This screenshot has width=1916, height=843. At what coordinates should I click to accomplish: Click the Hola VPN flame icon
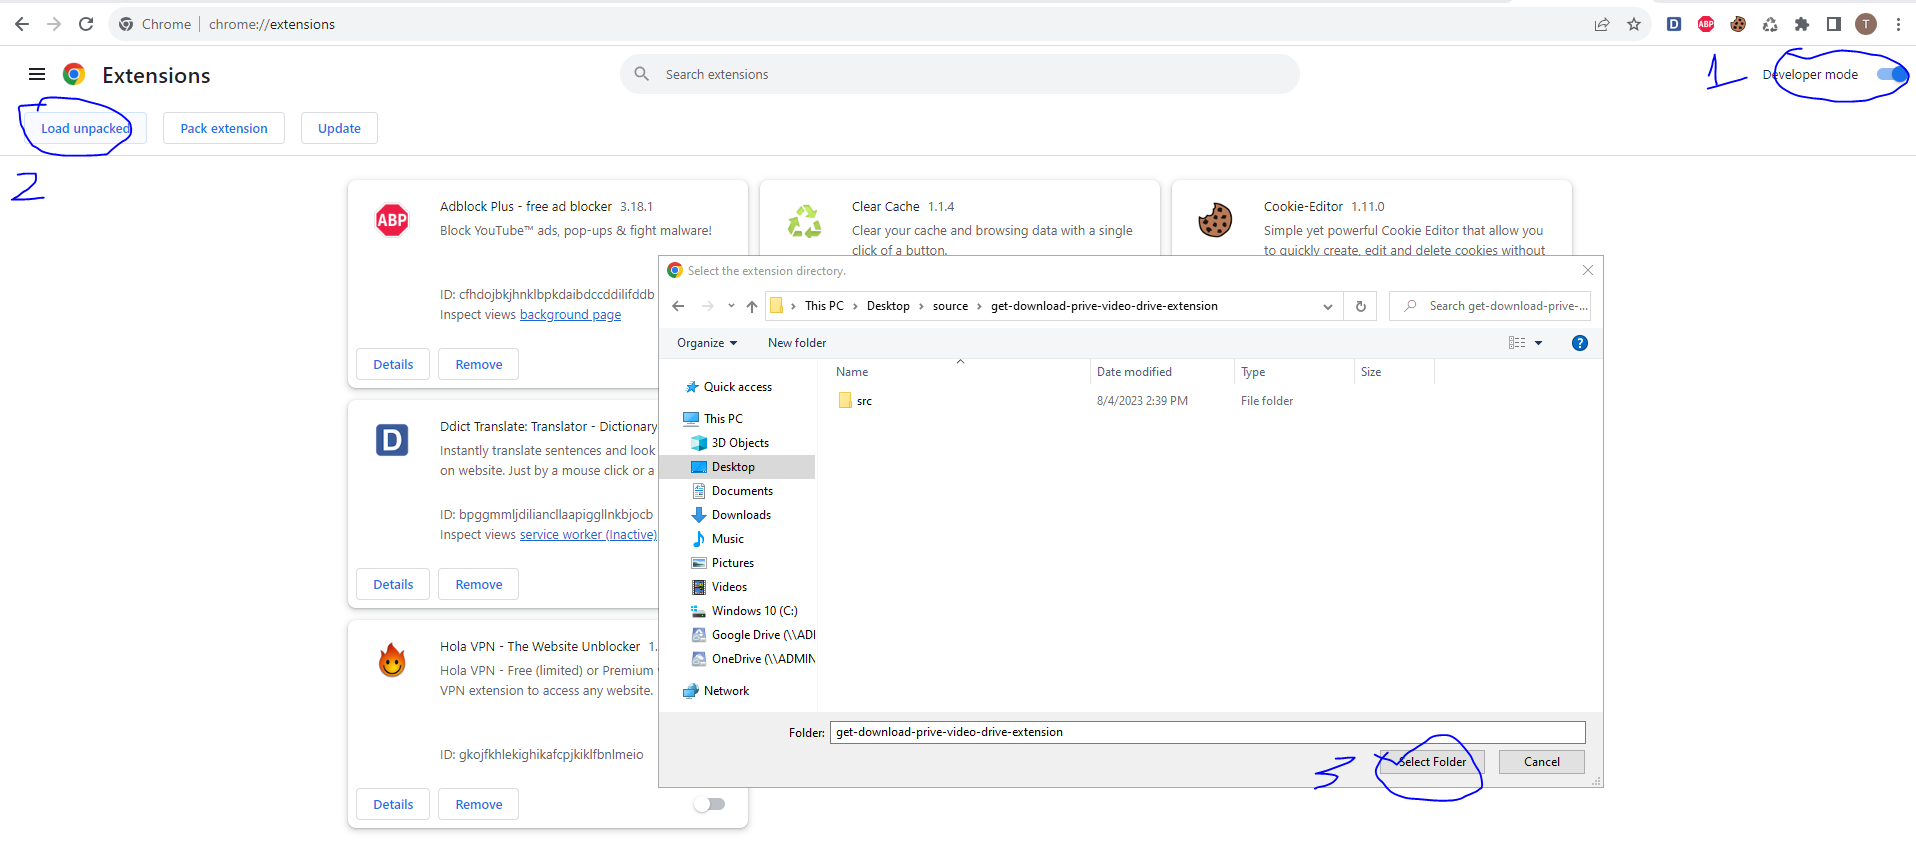pyautogui.click(x=392, y=660)
